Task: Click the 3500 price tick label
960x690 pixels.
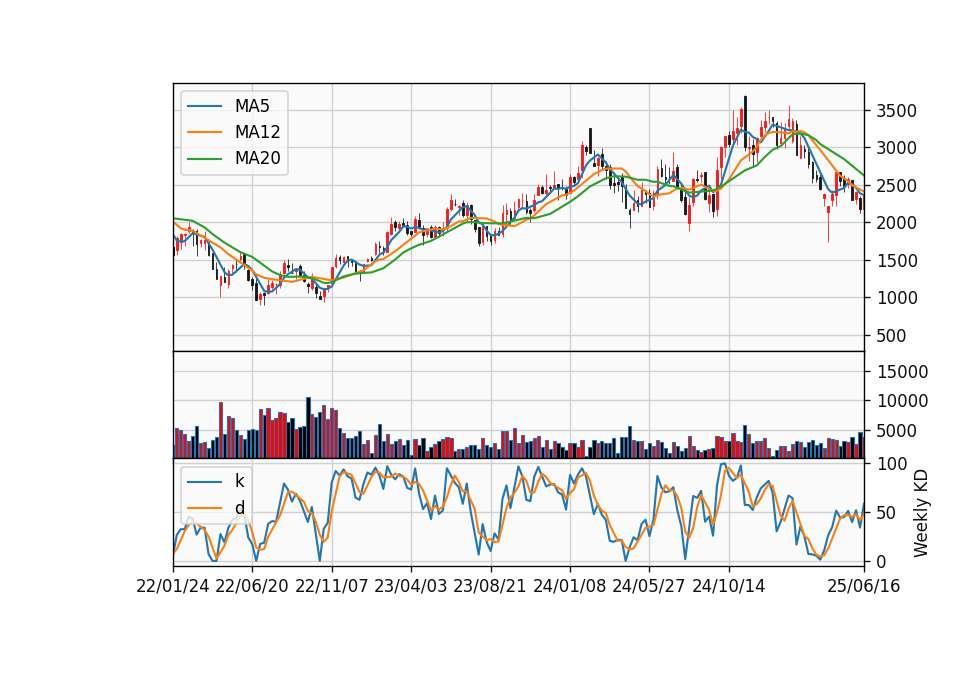Action: 896,111
